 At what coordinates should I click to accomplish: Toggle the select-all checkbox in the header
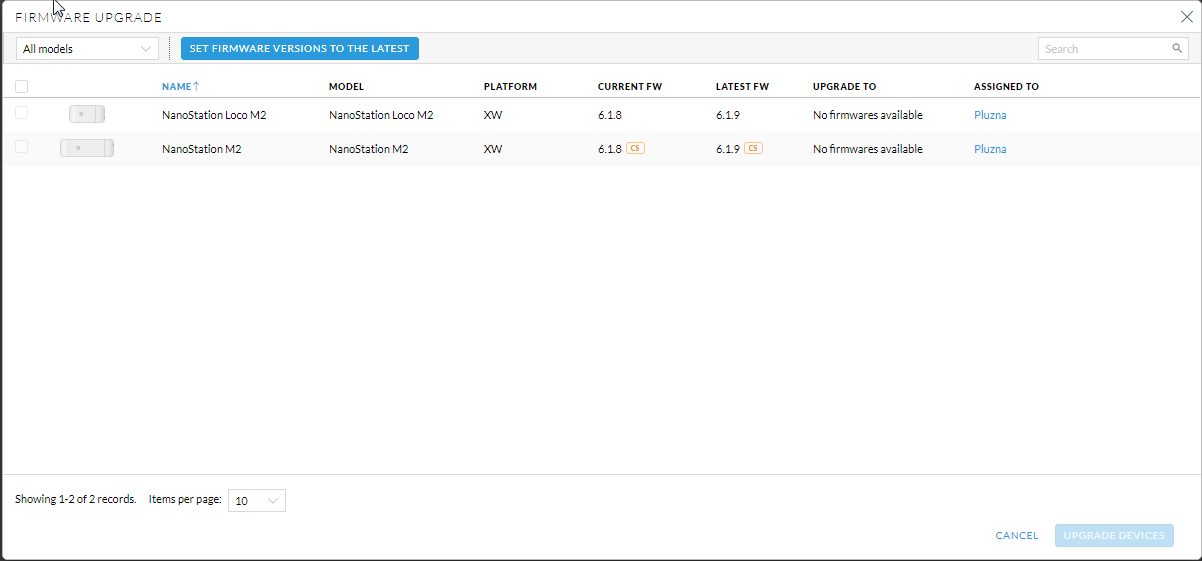(22, 87)
